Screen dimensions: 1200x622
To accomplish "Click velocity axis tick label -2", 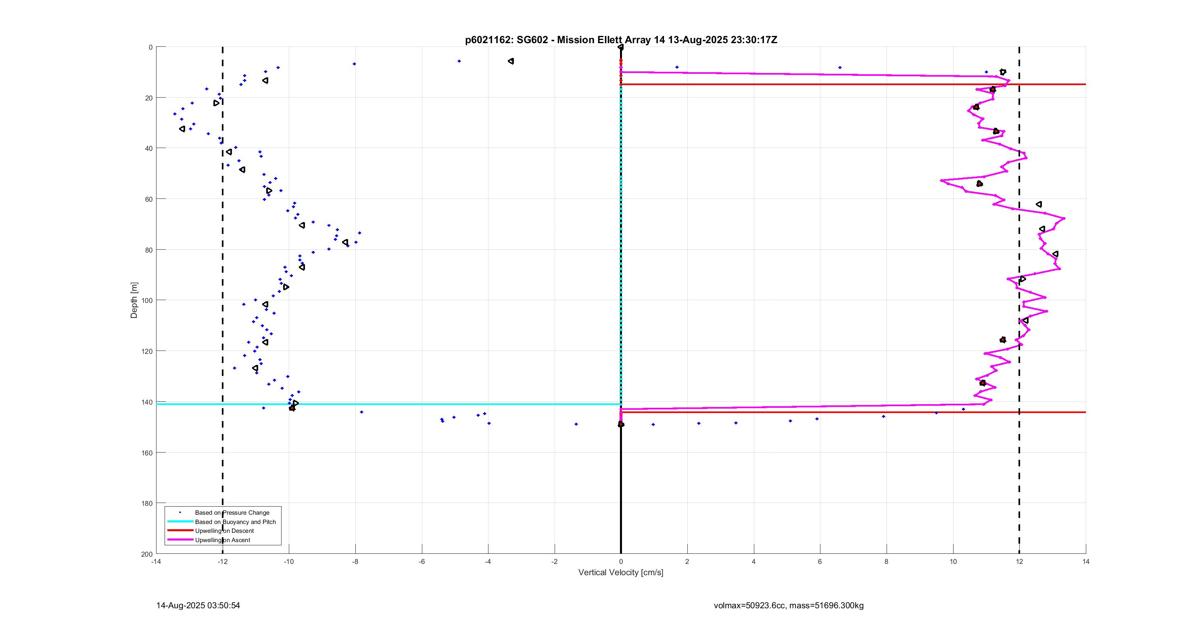I will (x=554, y=562).
